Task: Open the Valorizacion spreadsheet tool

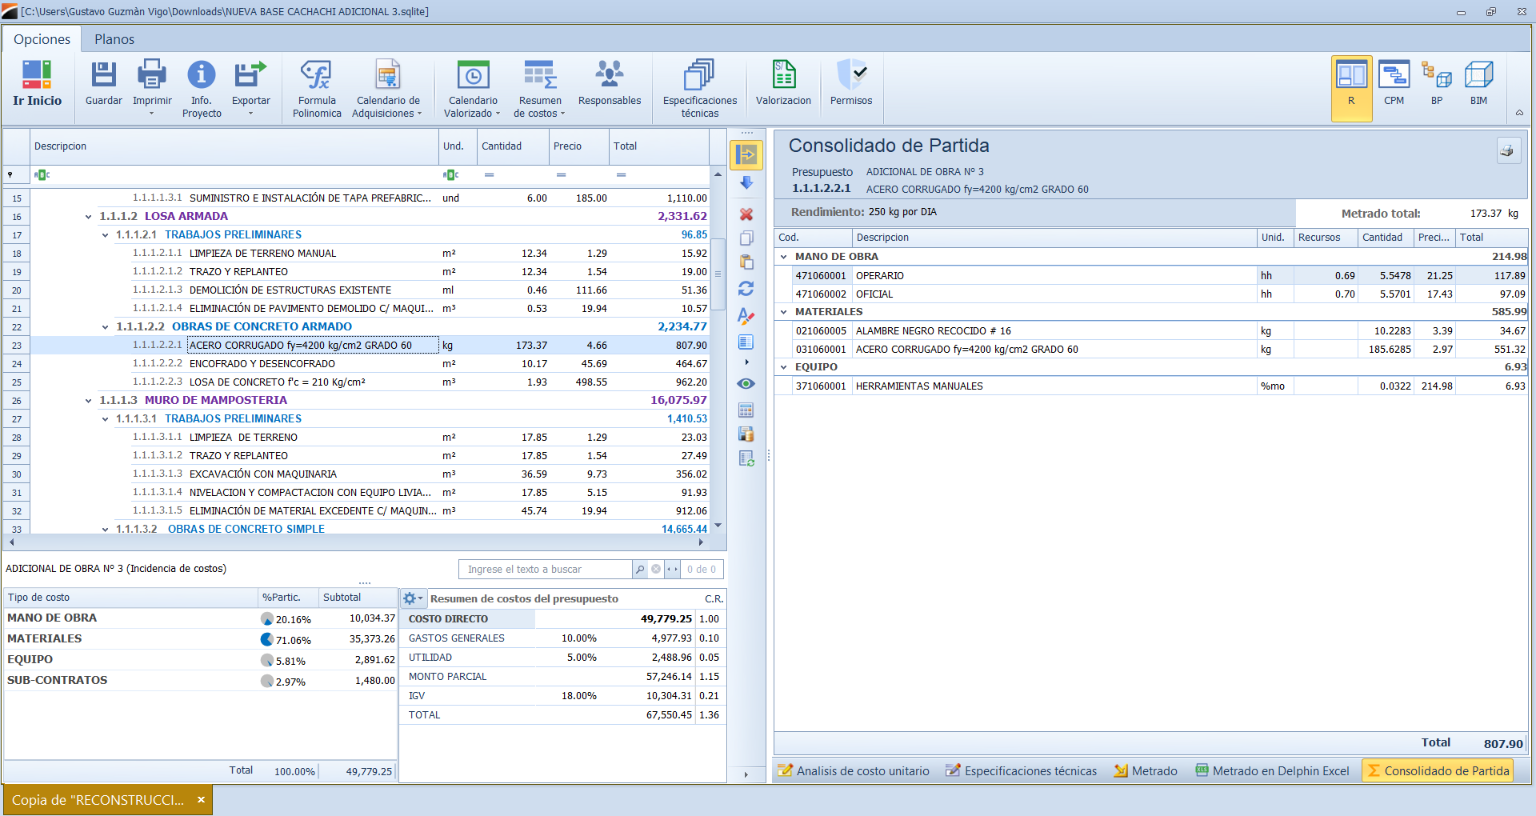Action: coord(783,76)
